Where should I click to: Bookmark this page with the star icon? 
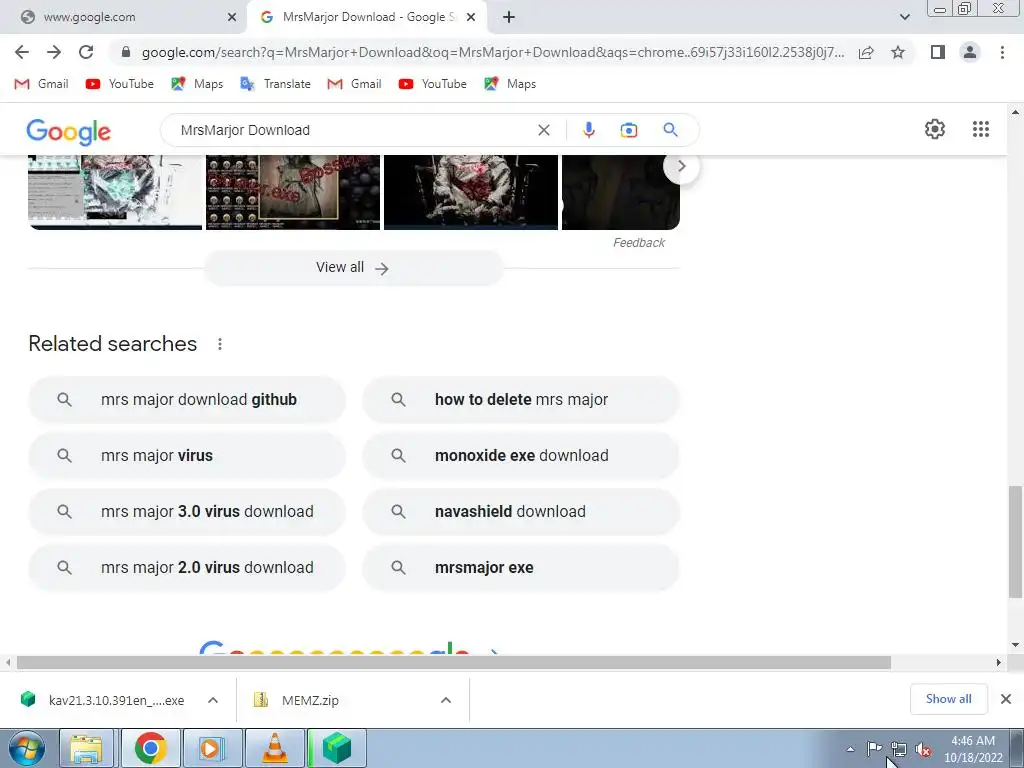[x=898, y=52]
